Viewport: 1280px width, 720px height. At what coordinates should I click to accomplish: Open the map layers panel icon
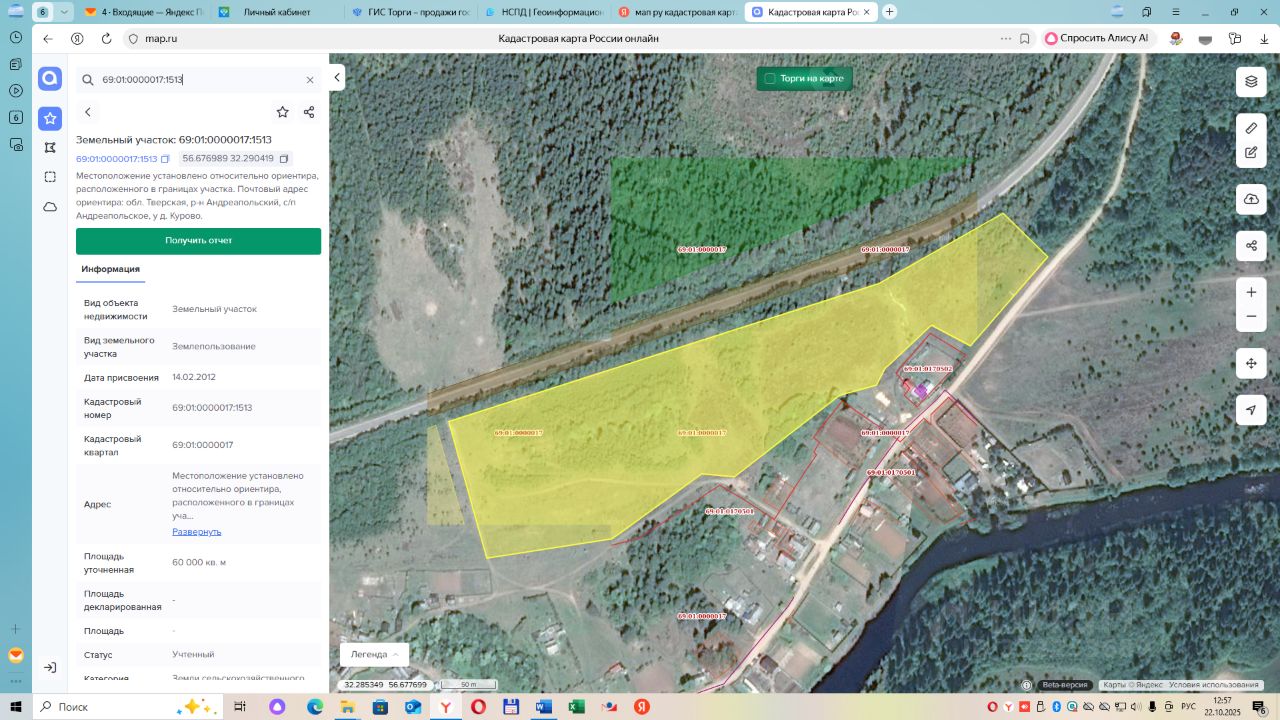(x=1251, y=81)
